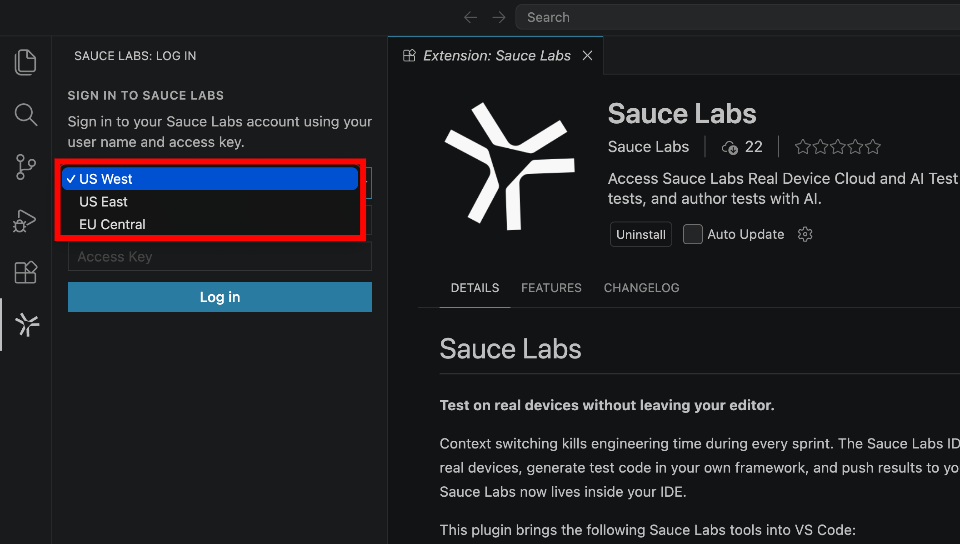Click the large Sauce Labs extension title
The width and height of the screenshot is (960, 544).
coord(682,114)
